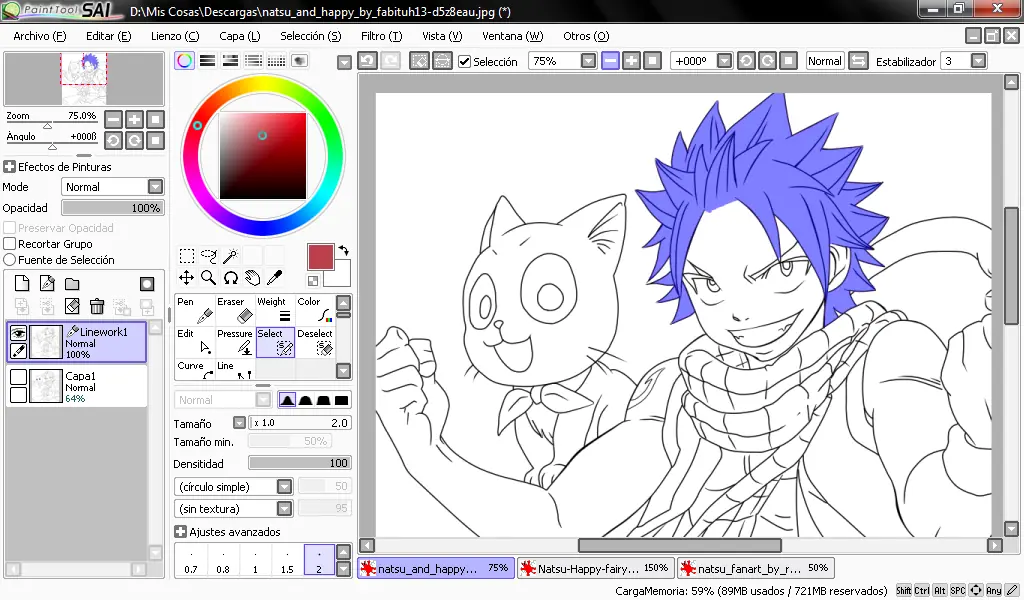Delete layer with trash icon

pos(97,306)
